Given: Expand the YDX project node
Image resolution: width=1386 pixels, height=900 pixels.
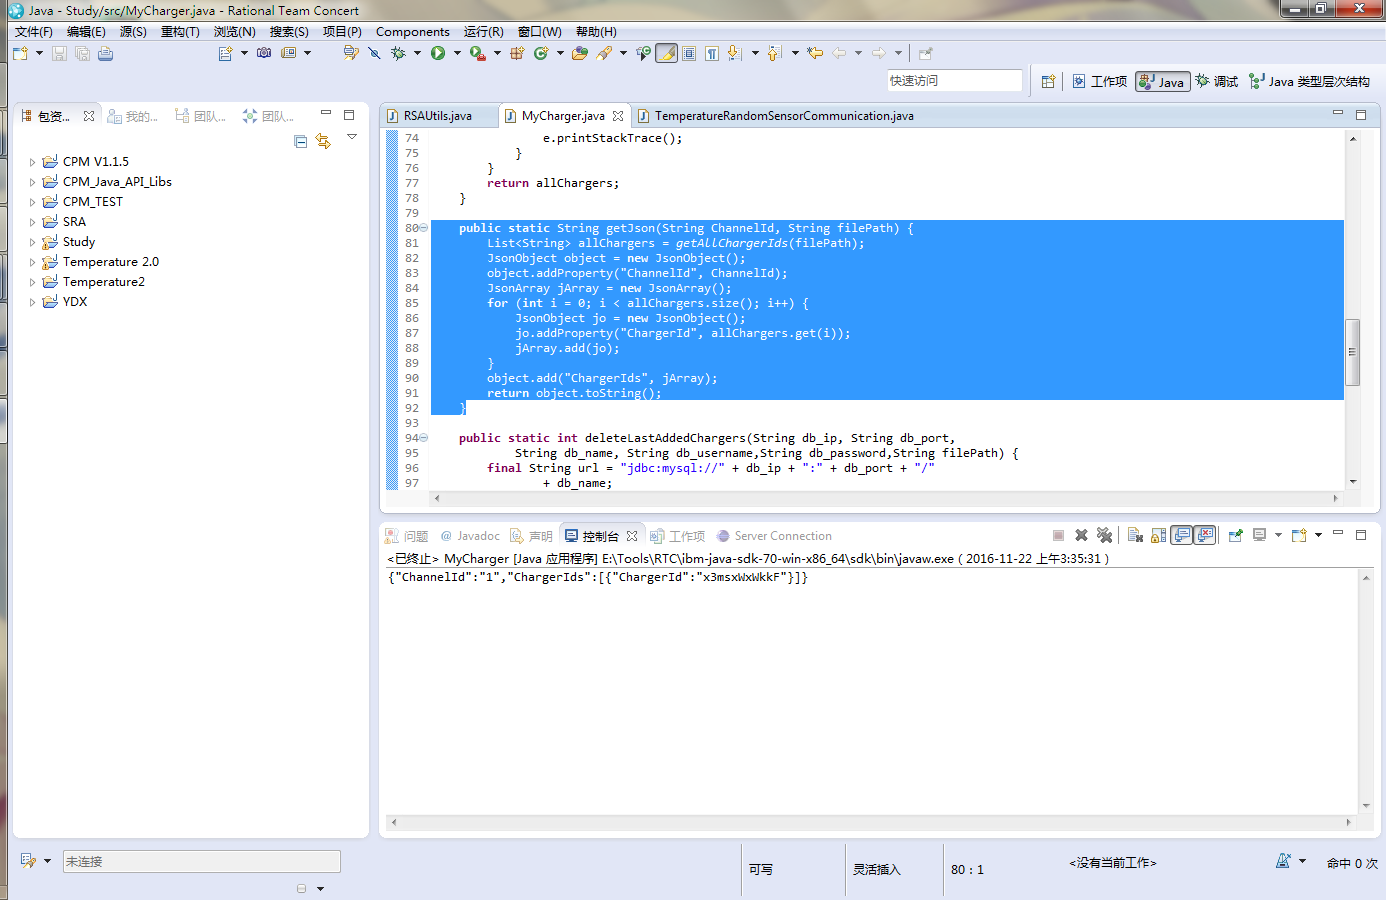Looking at the screenshot, I should pyautogui.click(x=32, y=302).
